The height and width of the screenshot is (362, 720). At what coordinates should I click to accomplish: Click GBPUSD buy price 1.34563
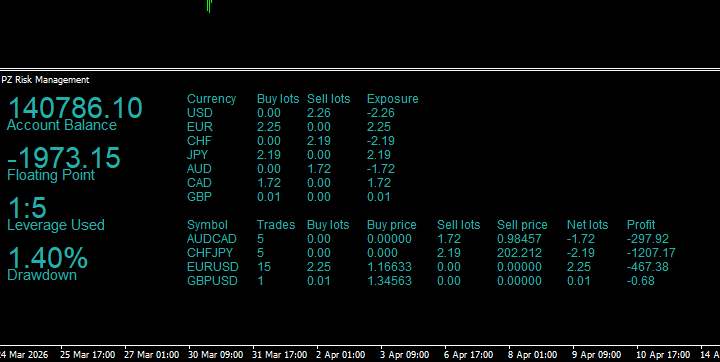(x=389, y=281)
